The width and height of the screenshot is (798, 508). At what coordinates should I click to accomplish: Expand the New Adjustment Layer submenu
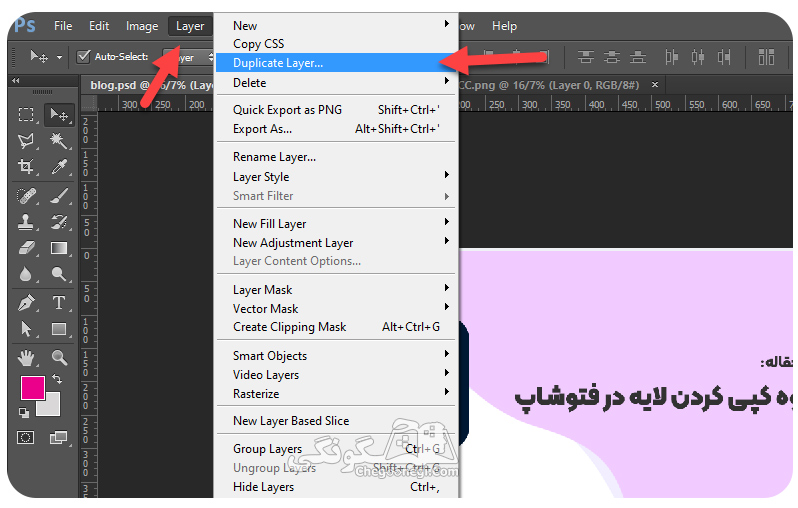tap(446, 240)
